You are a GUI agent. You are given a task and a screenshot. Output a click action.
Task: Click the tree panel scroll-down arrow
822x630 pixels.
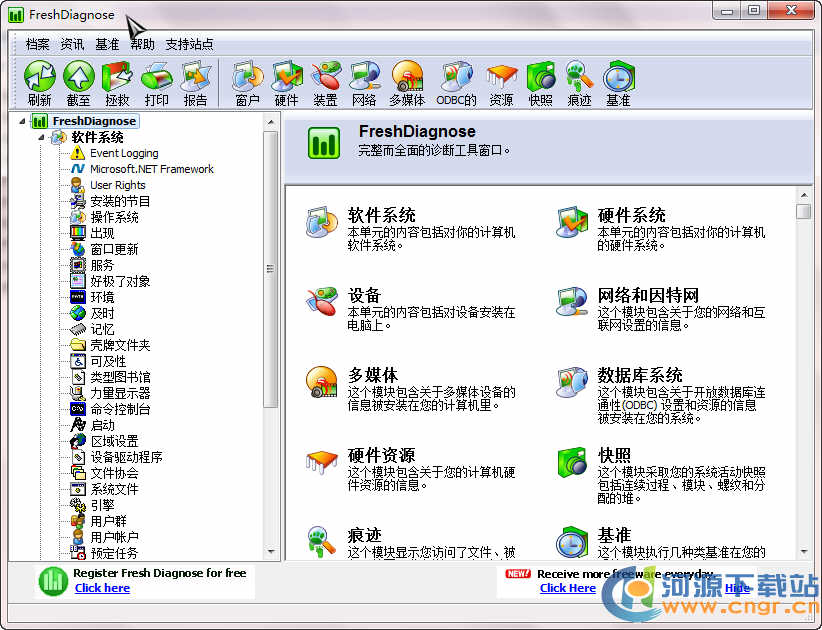270,552
